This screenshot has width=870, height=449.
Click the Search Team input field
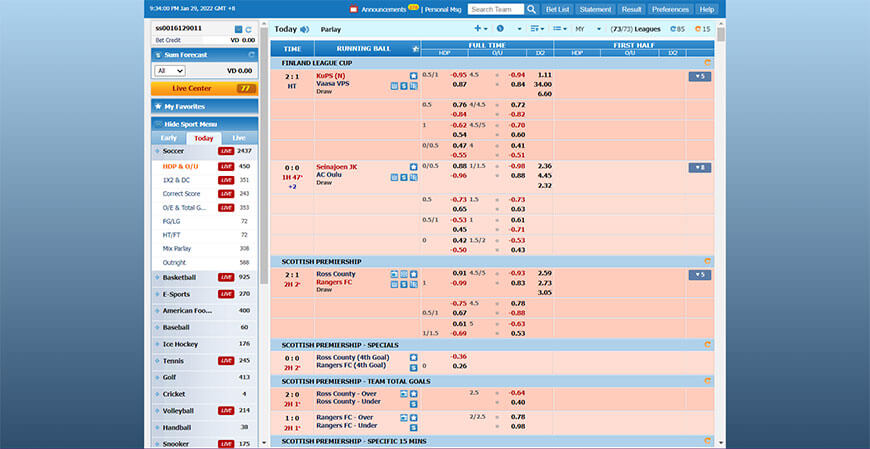495,9
